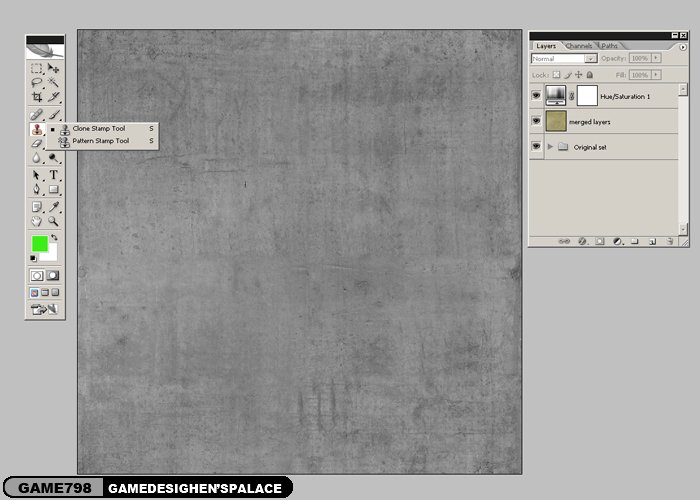Click the white layer mask thumbnail
This screenshot has width=700, height=500.
(x=587, y=96)
